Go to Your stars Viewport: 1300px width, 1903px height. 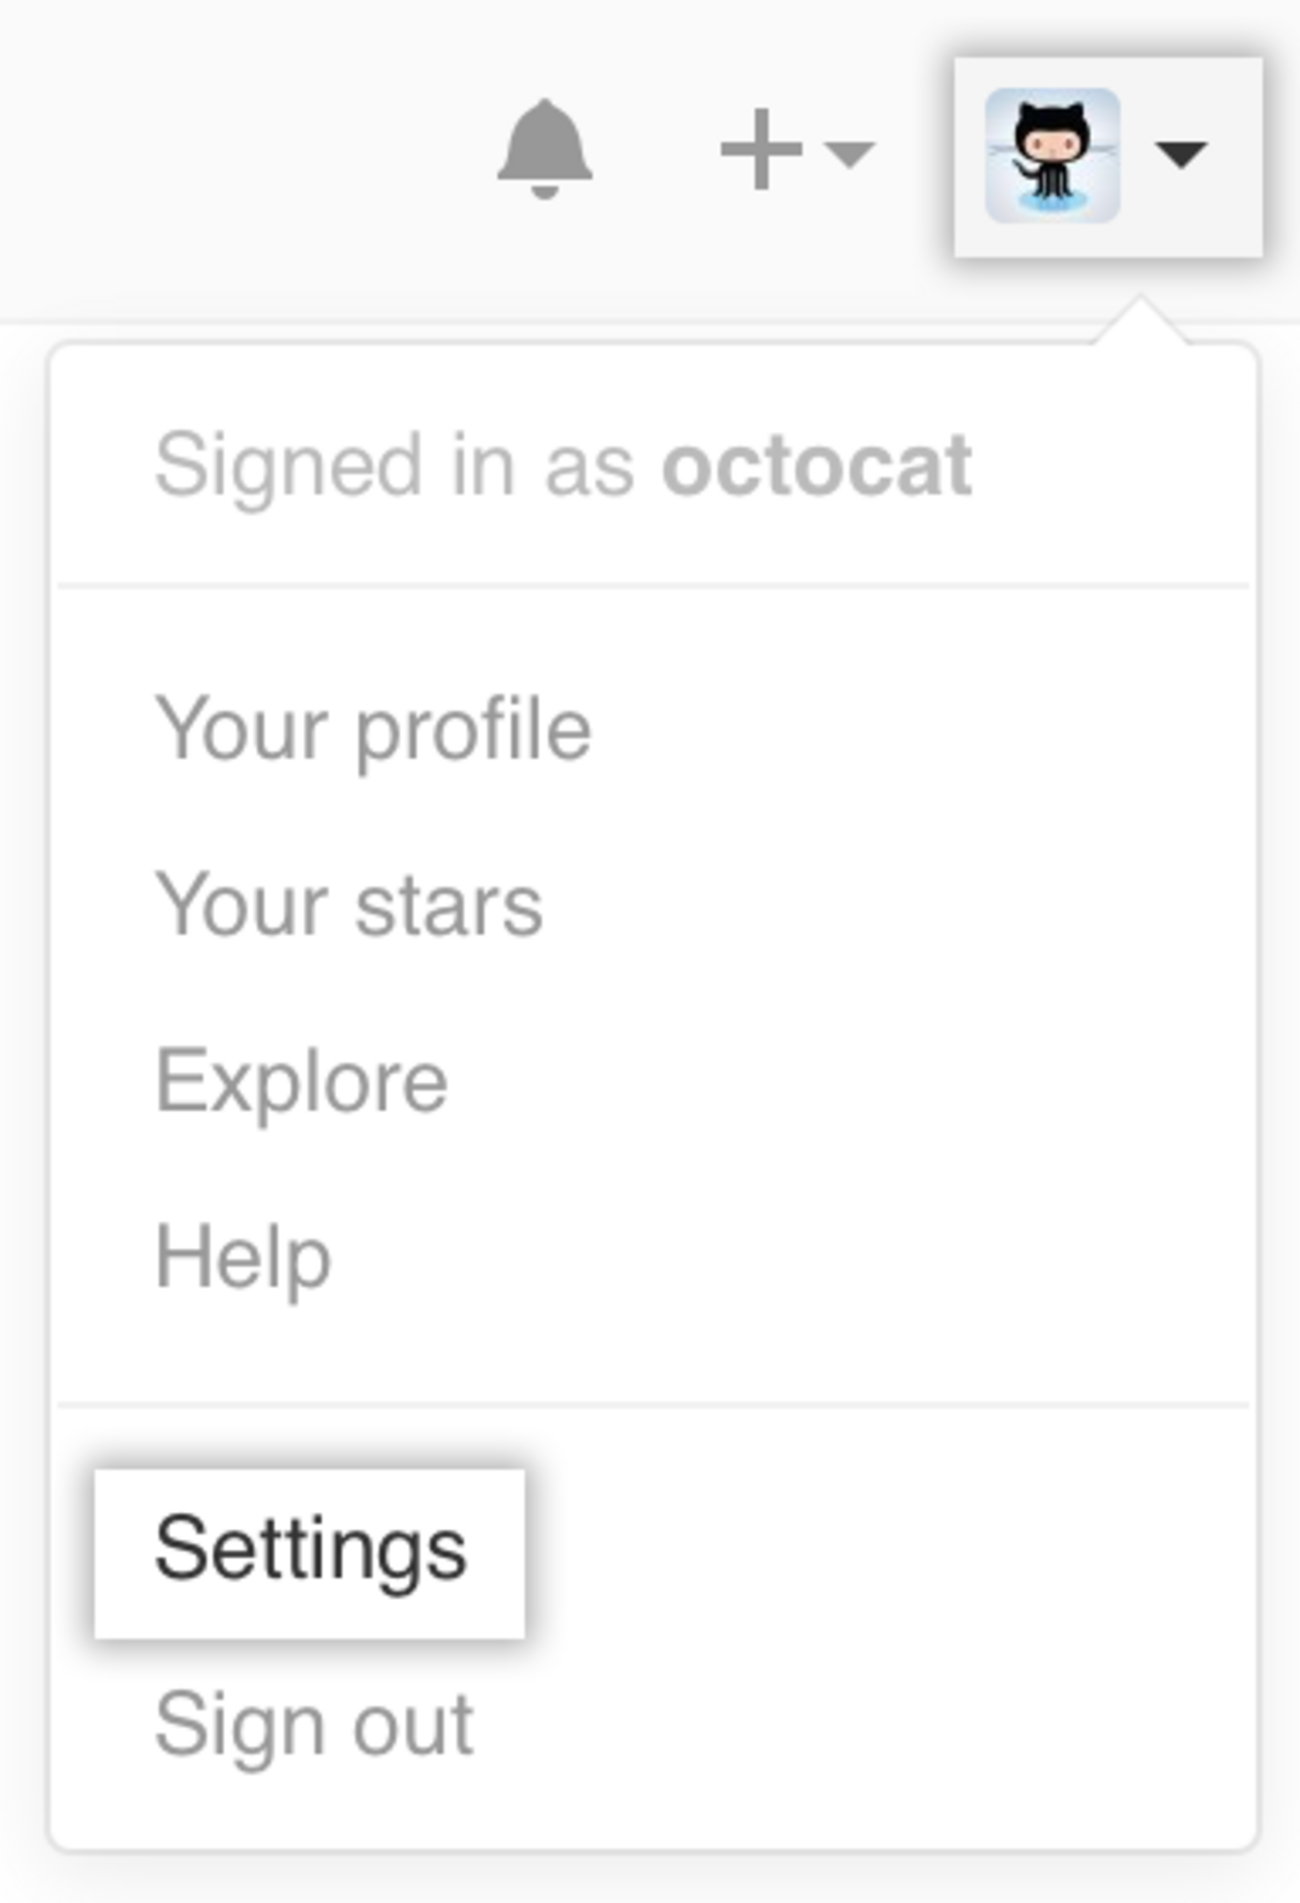point(349,906)
